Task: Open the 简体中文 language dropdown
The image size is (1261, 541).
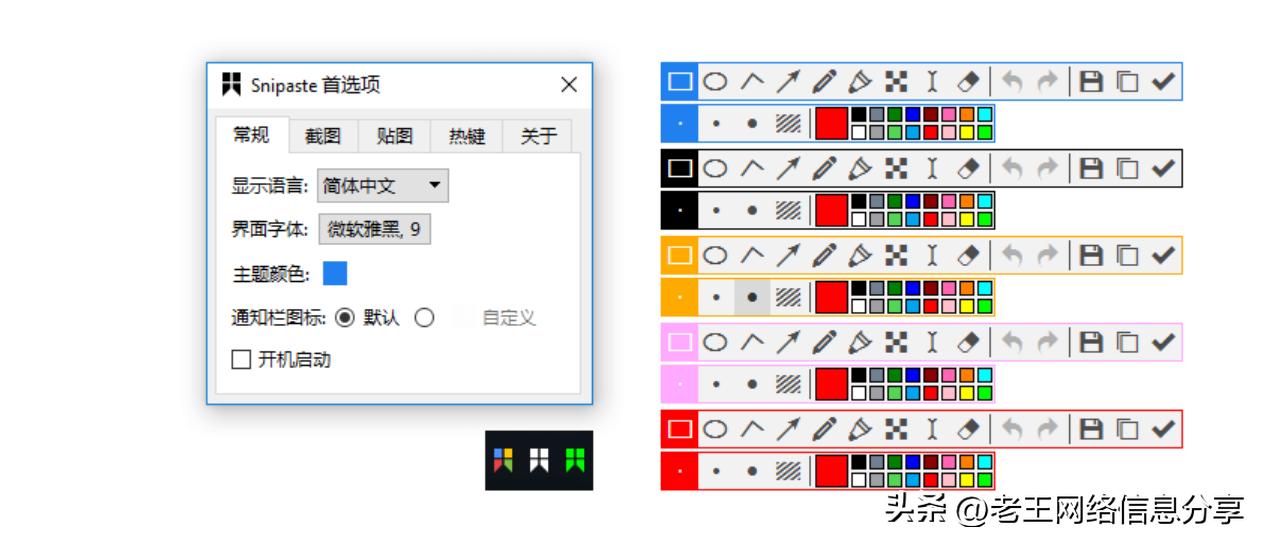Action: pyautogui.click(x=383, y=186)
